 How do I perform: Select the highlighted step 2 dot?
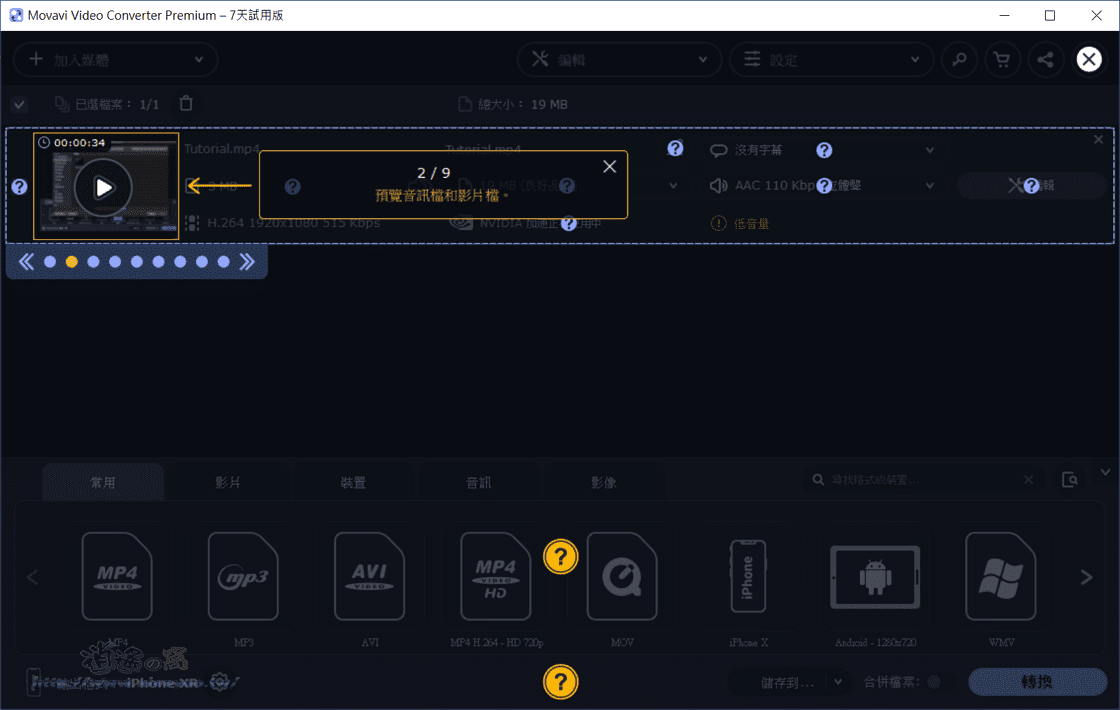(71, 262)
